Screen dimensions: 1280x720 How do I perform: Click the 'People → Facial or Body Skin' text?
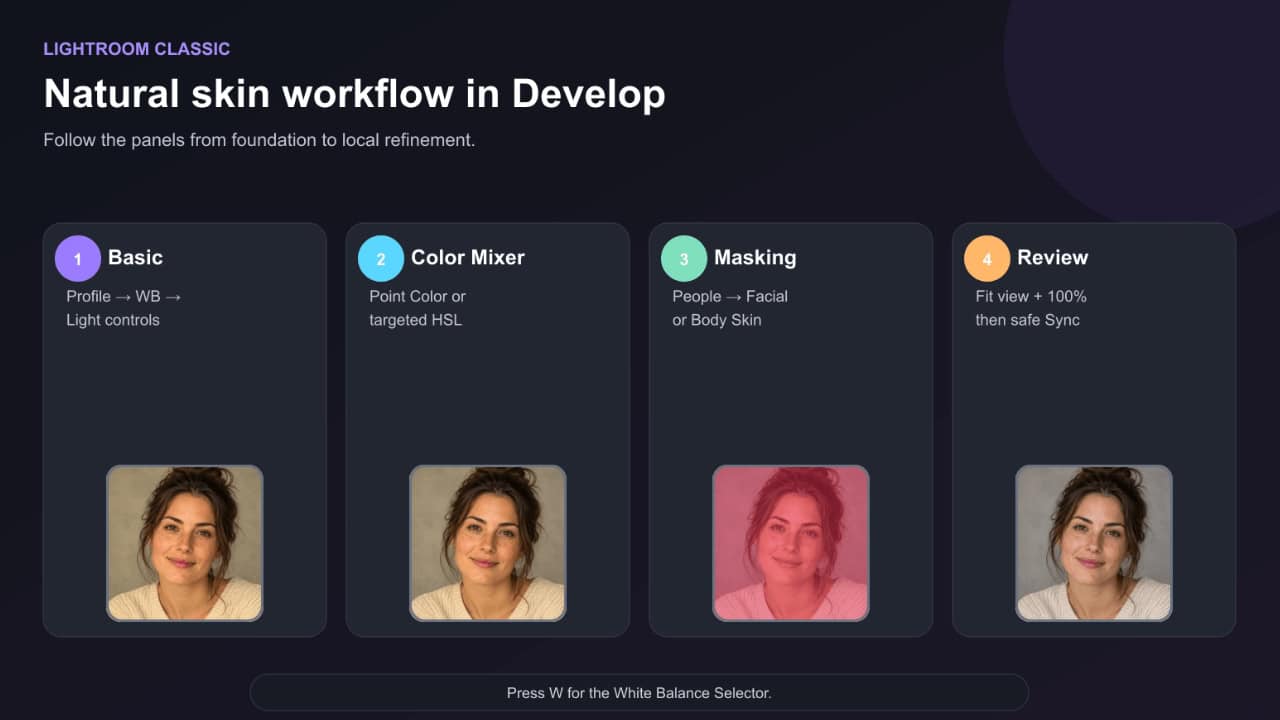click(x=730, y=308)
